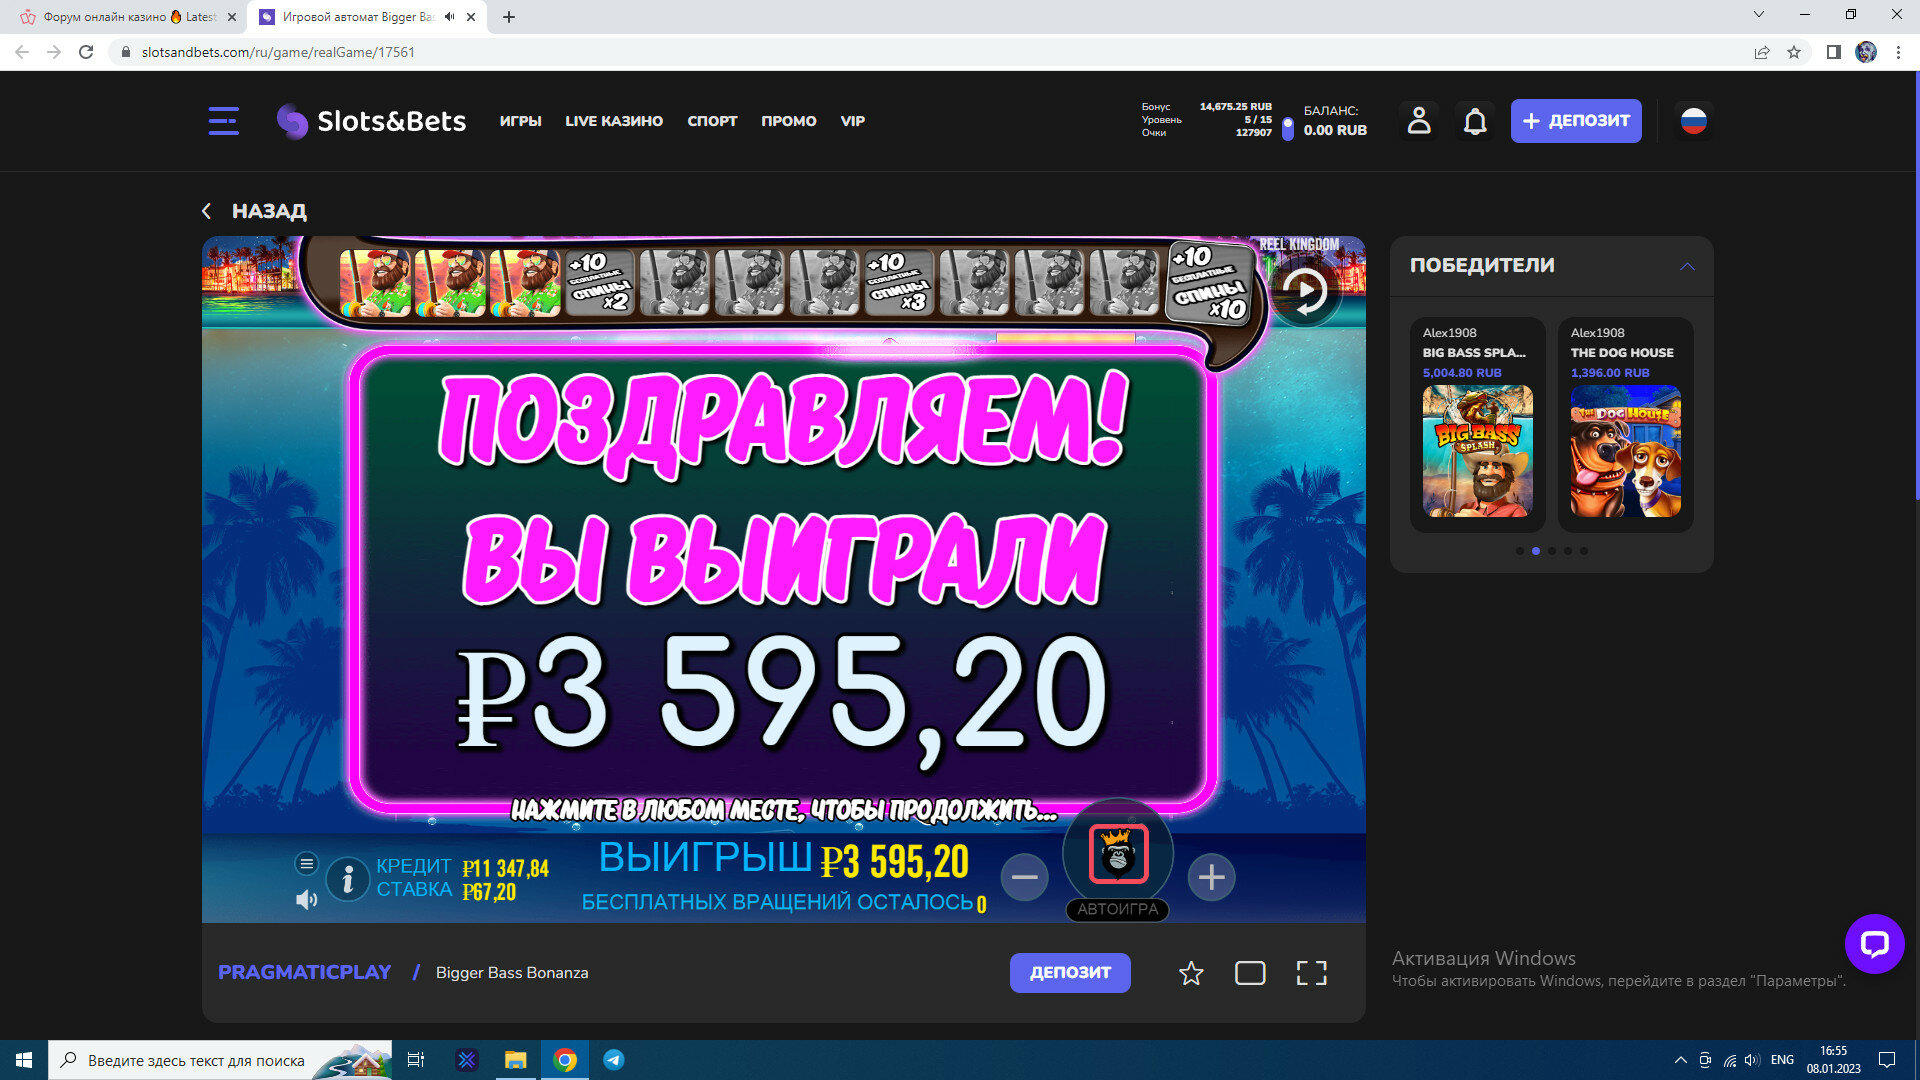The height and width of the screenshot is (1080, 1920).
Task: Enter fullscreen game mode
Action: pos(1311,973)
